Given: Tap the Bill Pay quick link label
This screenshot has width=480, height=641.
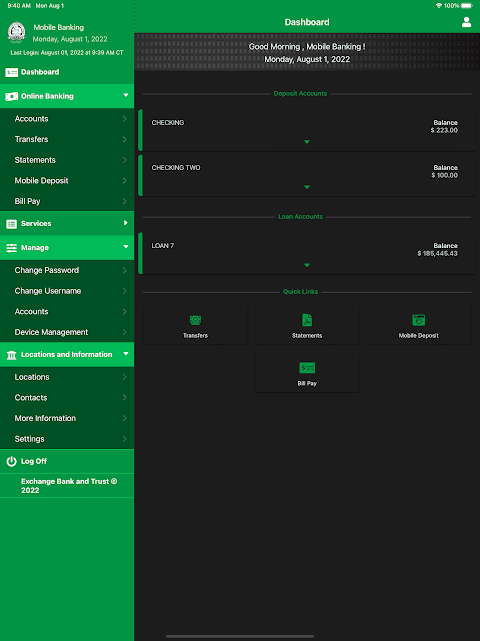Looking at the screenshot, I should (x=307, y=383).
